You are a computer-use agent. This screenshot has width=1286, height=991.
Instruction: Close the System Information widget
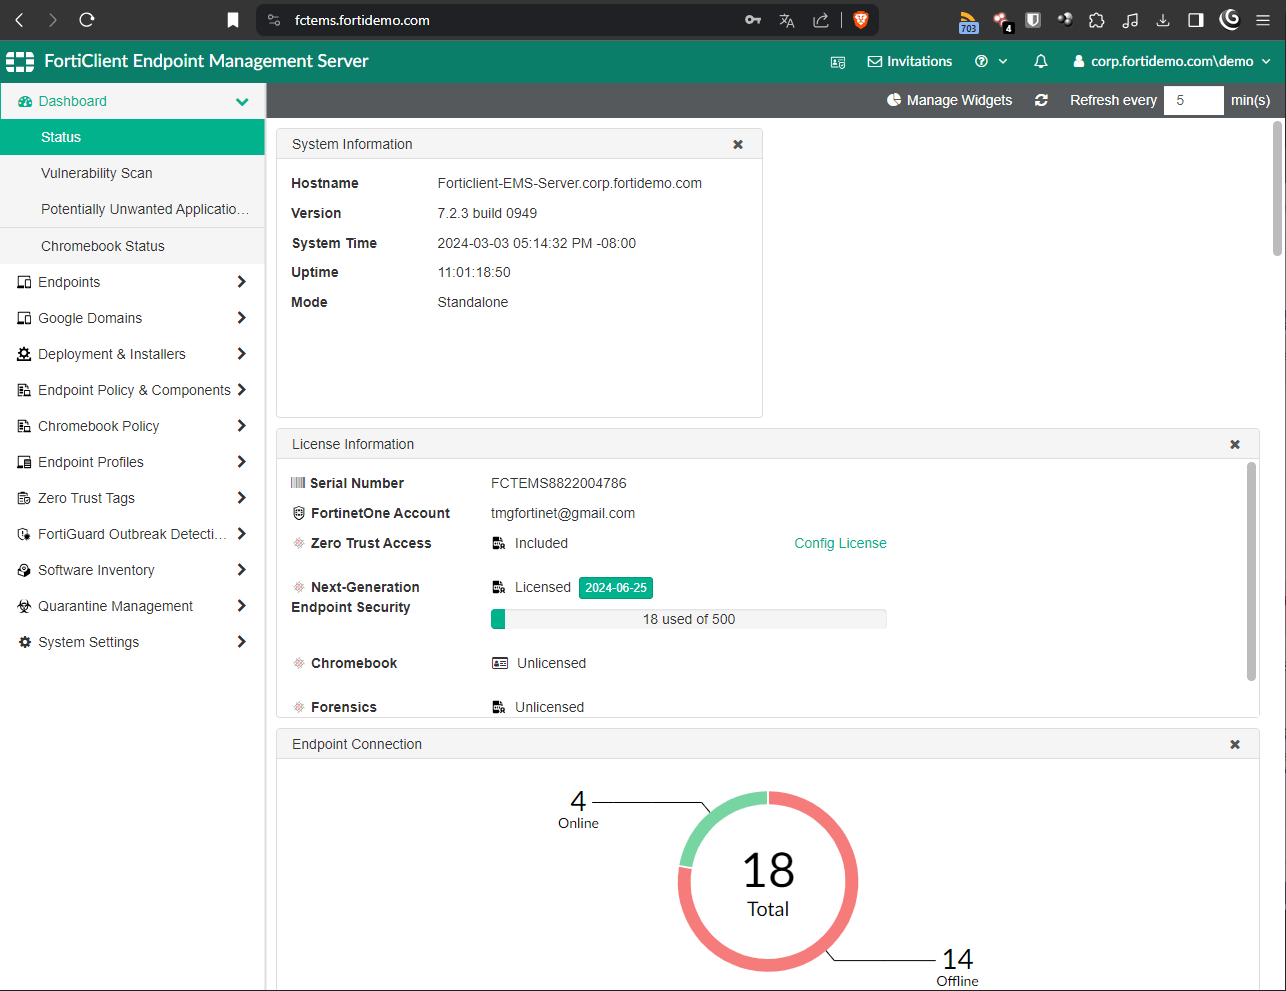[x=738, y=144]
